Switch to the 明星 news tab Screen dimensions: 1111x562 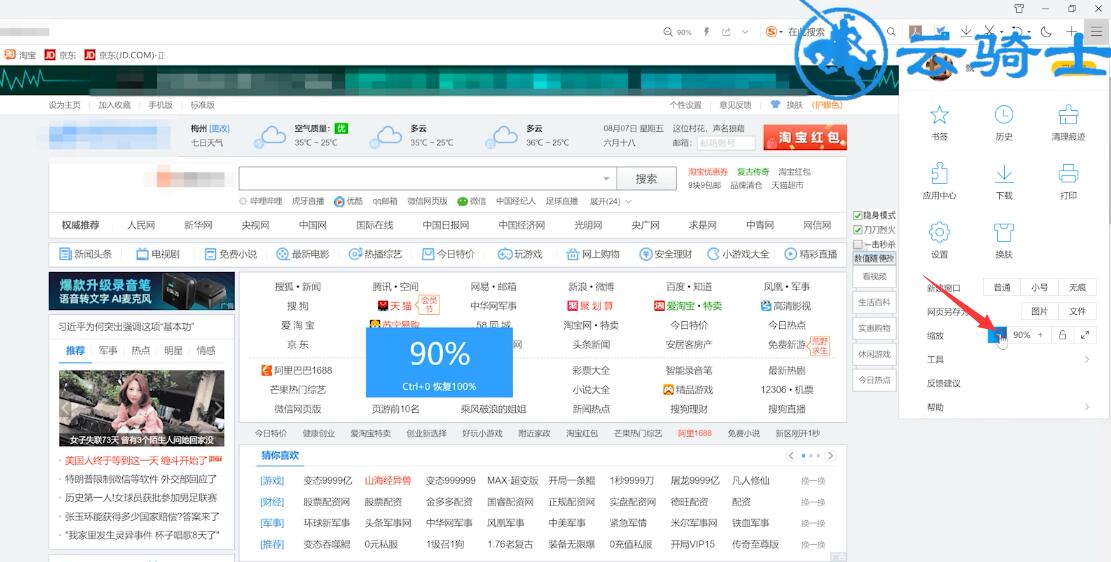173,350
